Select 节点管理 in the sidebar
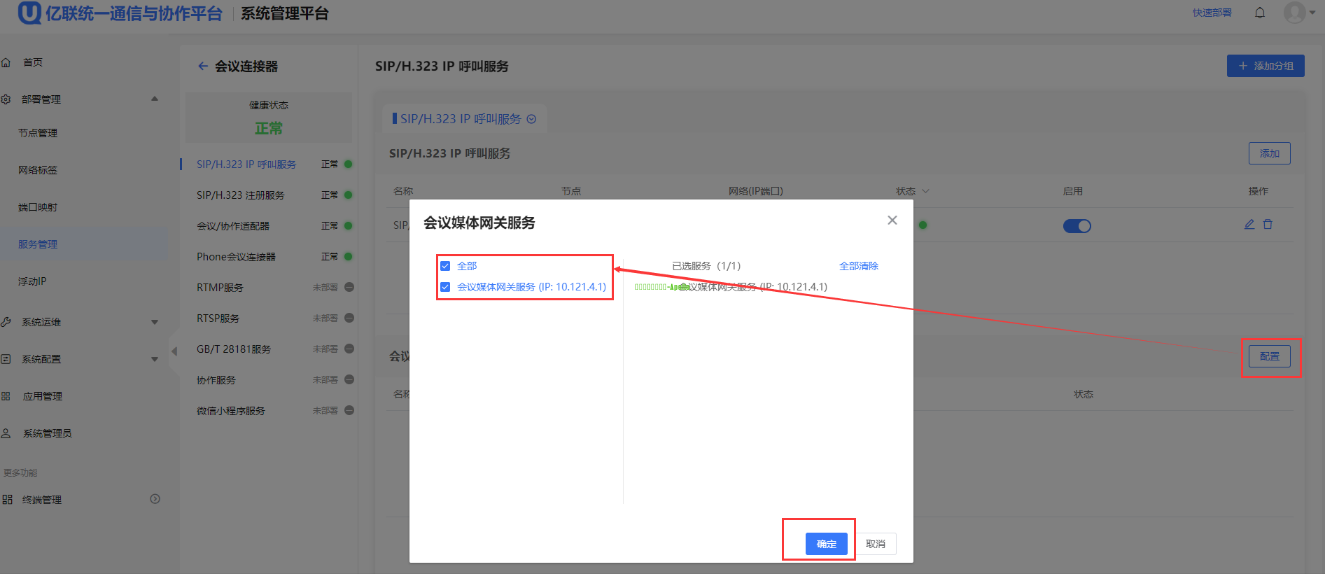The height and width of the screenshot is (574, 1325). 38,133
